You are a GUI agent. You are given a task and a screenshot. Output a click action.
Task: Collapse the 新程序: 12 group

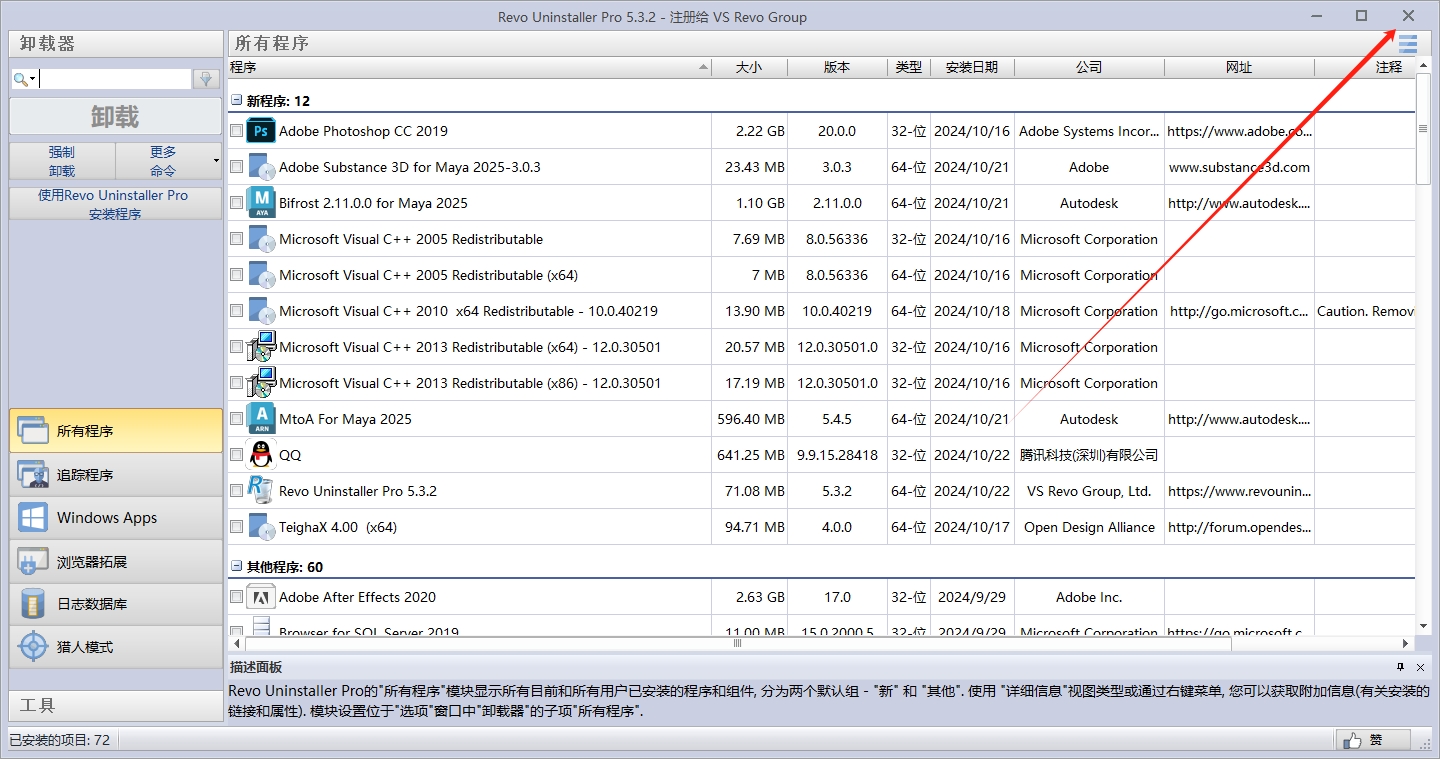click(x=237, y=101)
